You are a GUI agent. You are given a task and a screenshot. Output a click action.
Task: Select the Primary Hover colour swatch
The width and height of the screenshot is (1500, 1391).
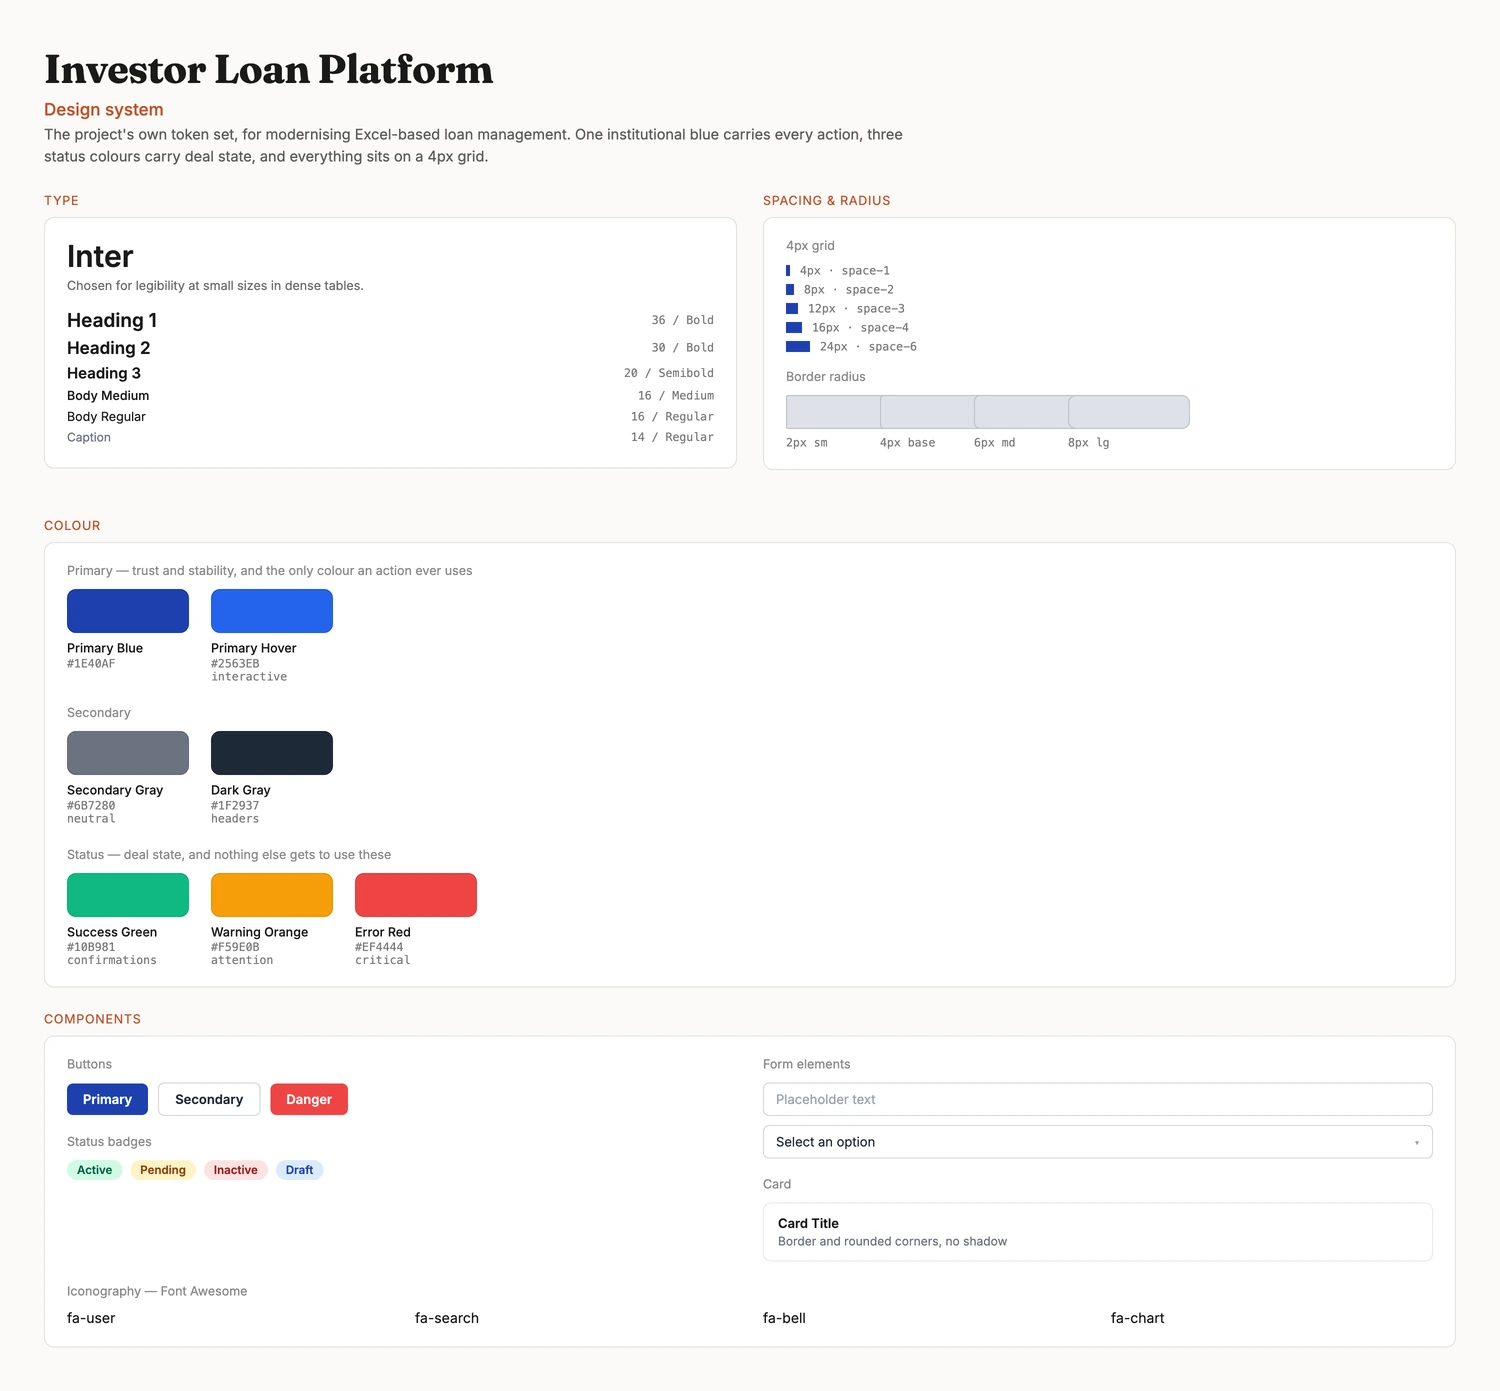coord(272,611)
